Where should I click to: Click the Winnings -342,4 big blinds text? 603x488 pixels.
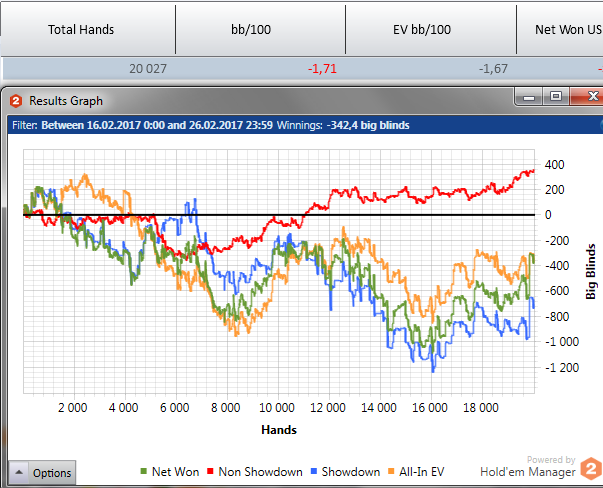[x=343, y=125]
